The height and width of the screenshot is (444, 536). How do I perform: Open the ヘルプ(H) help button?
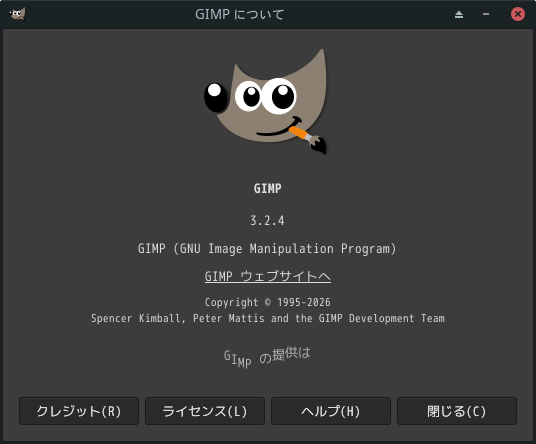click(331, 411)
